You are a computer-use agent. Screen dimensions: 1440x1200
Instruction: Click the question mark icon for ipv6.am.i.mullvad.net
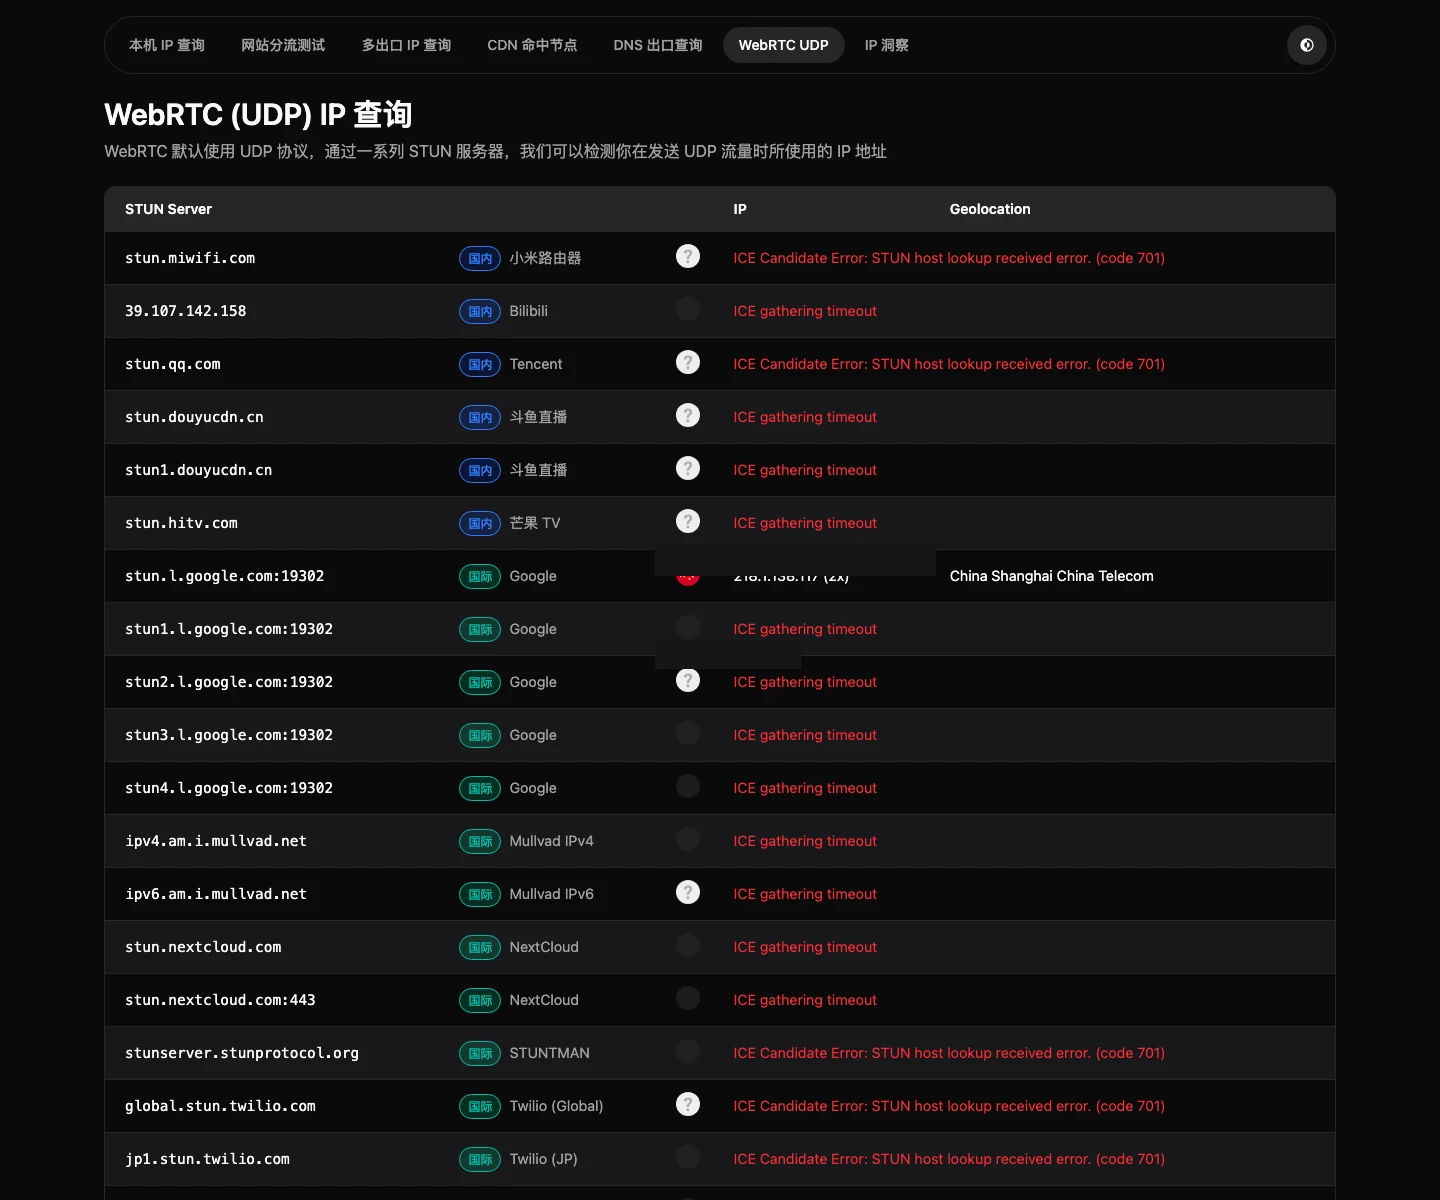click(688, 892)
